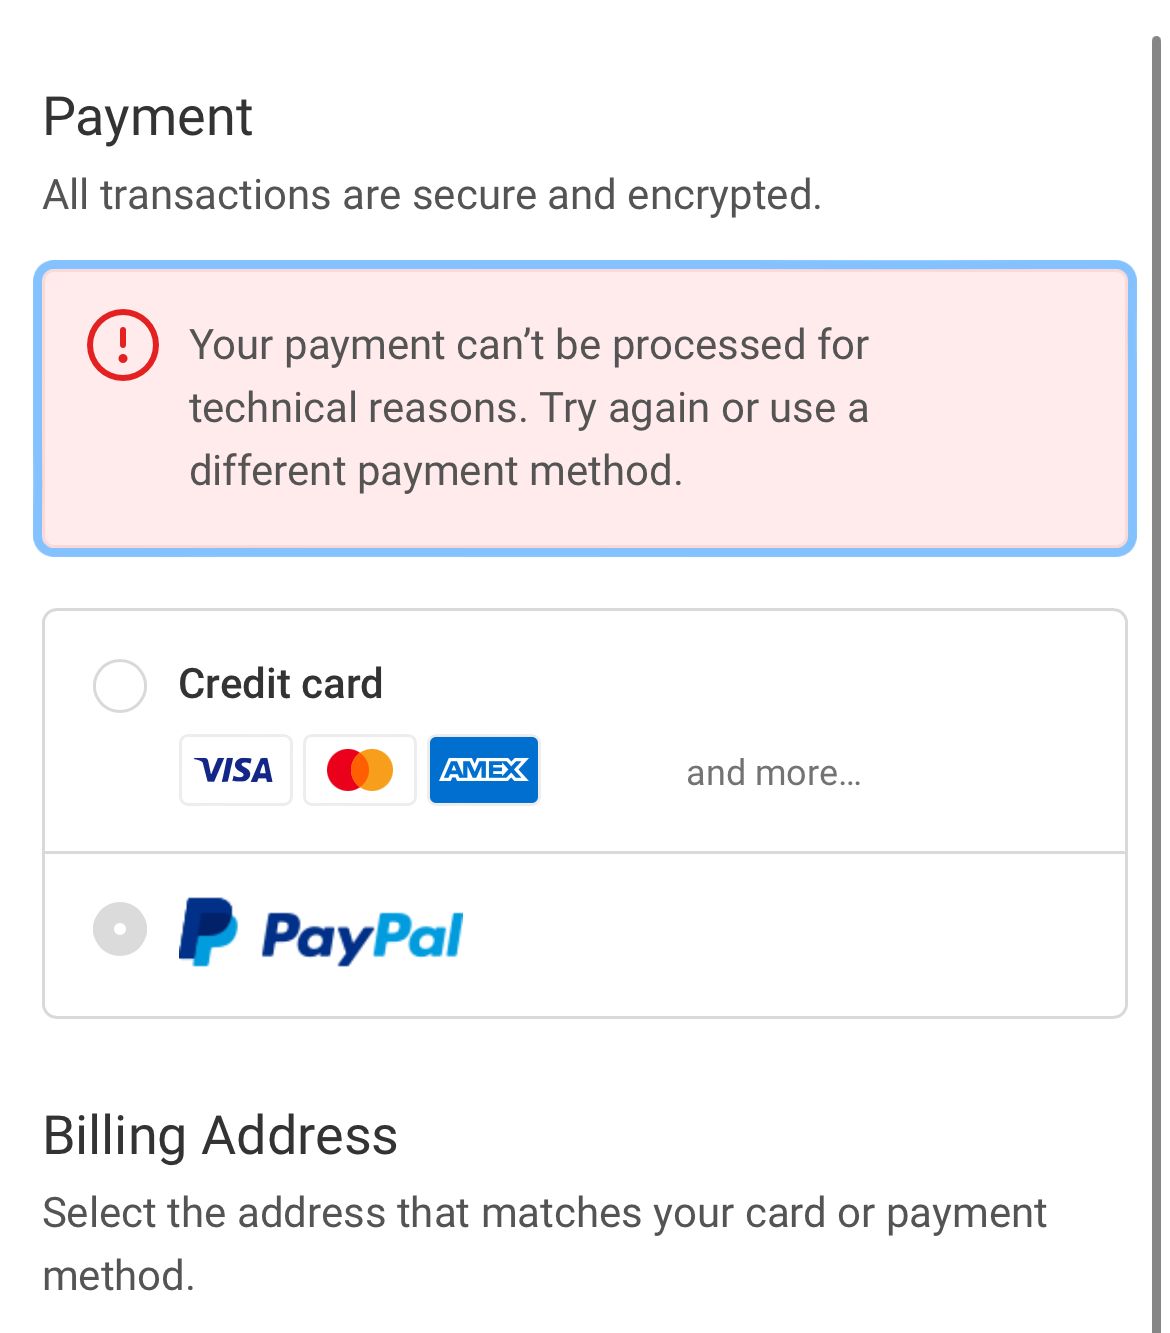Click the American Express logo
Screen dimensions: 1170x1333
[x=484, y=770]
